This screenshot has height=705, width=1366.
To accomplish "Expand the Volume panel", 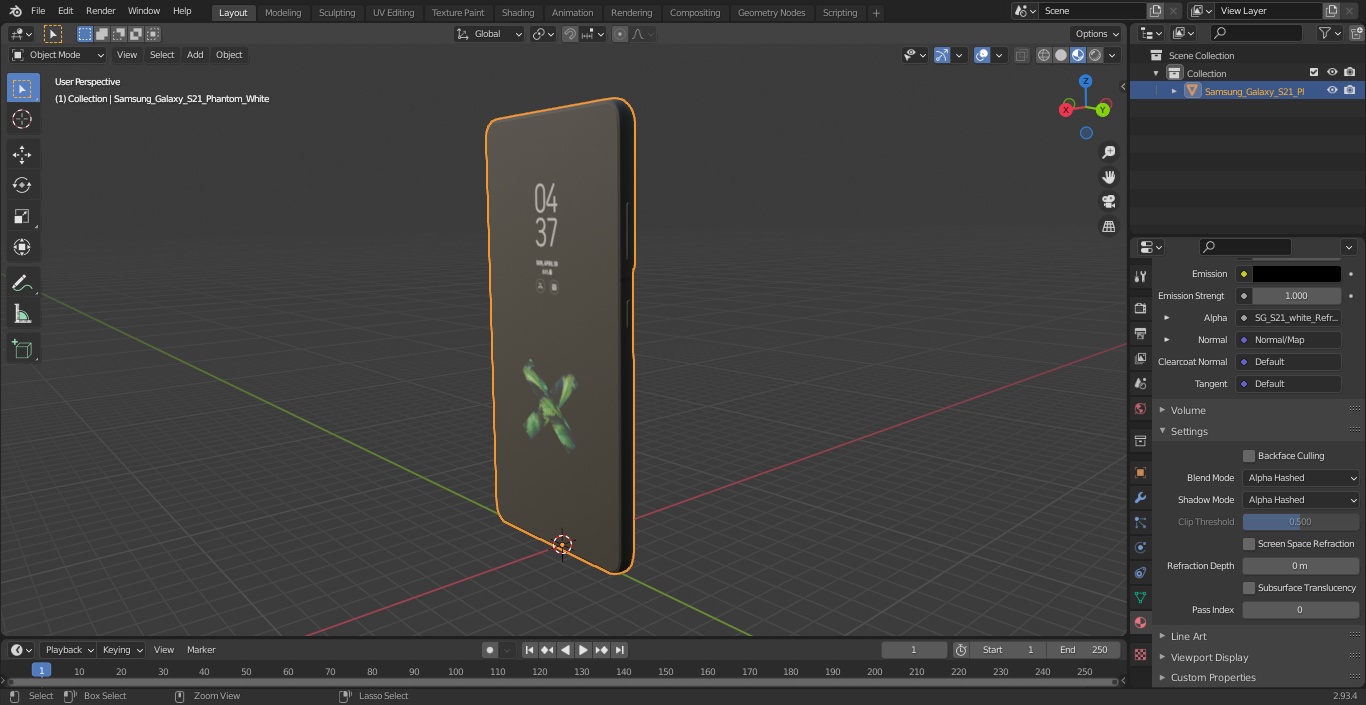I will tap(1188, 410).
